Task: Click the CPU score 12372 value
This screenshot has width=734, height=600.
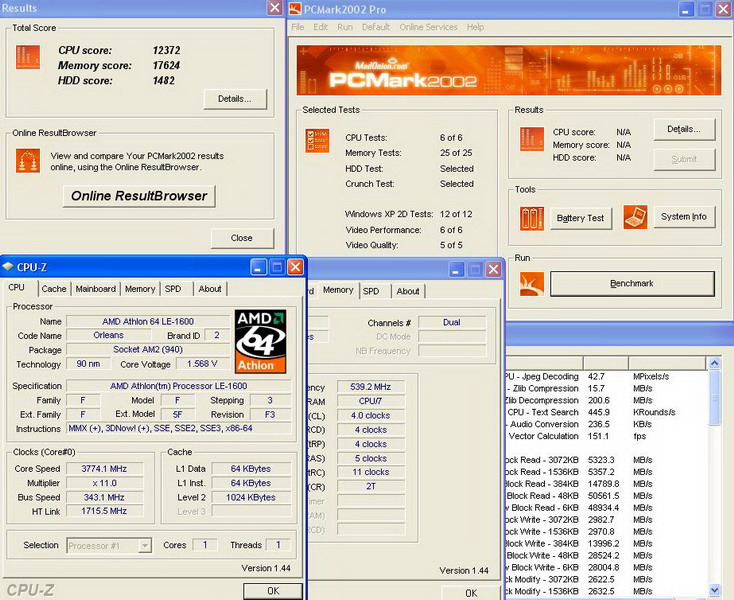Action: coord(166,51)
